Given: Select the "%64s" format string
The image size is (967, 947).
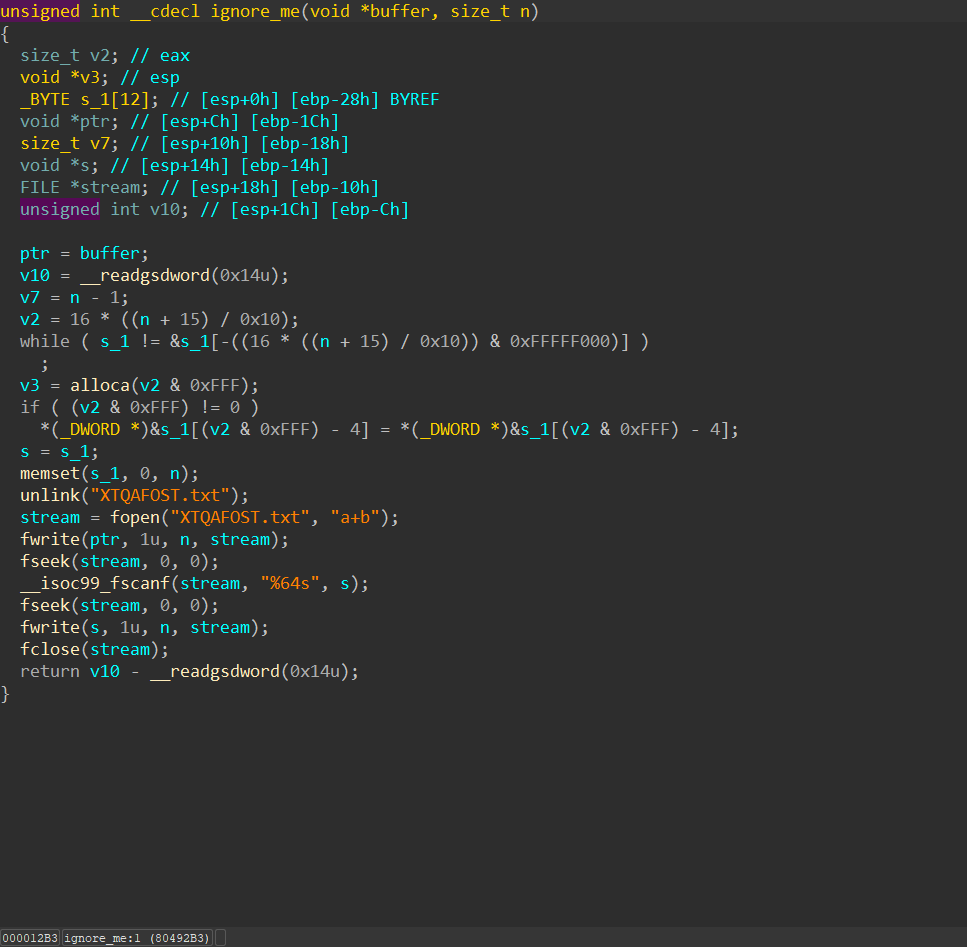Looking at the screenshot, I should pyautogui.click(x=290, y=583).
